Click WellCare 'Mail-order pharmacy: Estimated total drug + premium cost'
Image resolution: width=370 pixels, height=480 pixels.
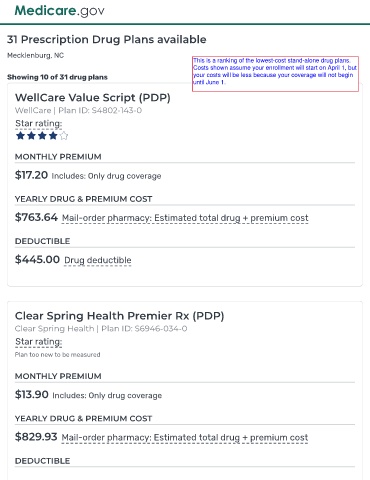coord(185,218)
